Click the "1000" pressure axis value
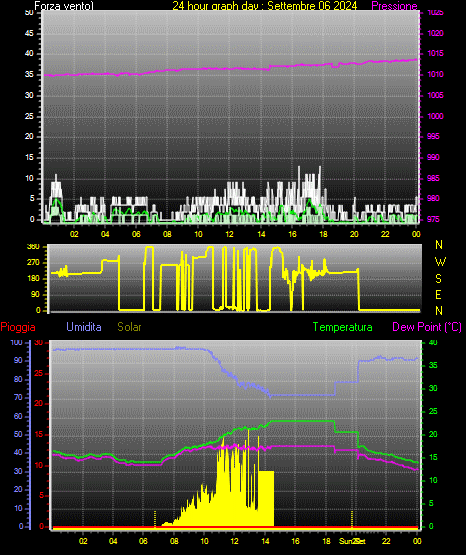 point(435,116)
